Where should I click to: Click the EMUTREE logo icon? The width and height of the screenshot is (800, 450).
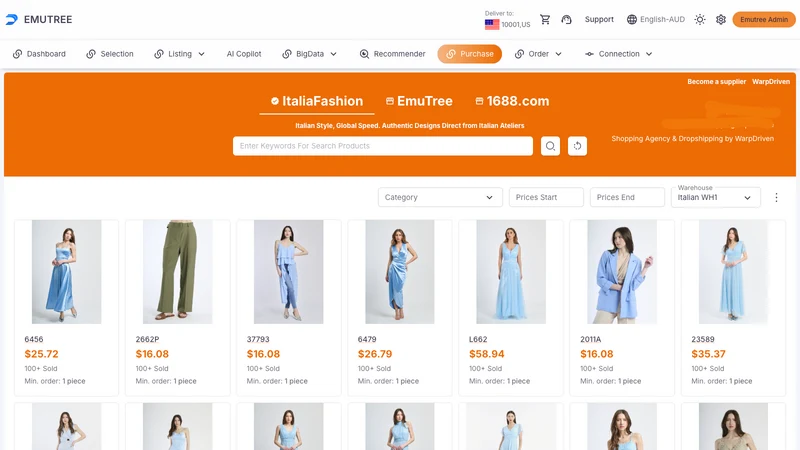coord(12,19)
